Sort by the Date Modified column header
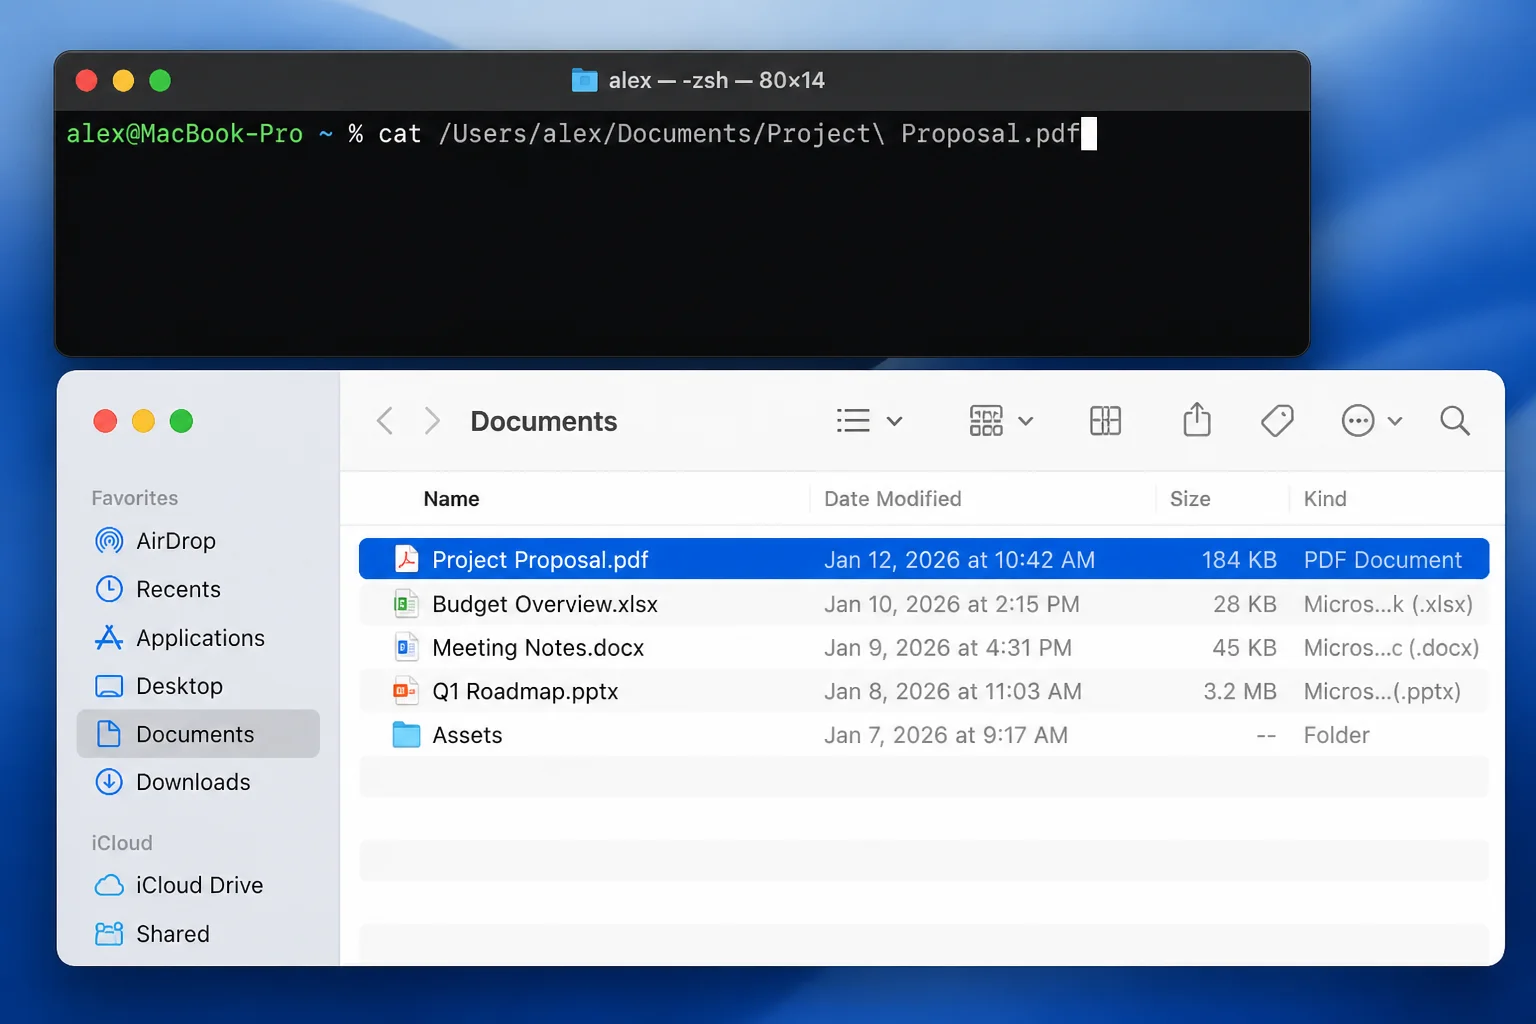Screen dimensions: 1536x1024 pos(892,499)
